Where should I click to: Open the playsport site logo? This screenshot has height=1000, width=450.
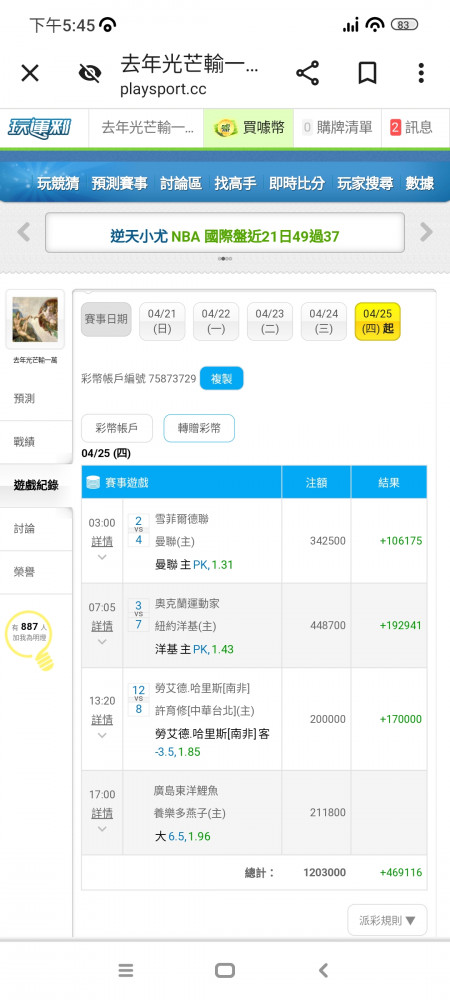[x=40, y=128]
